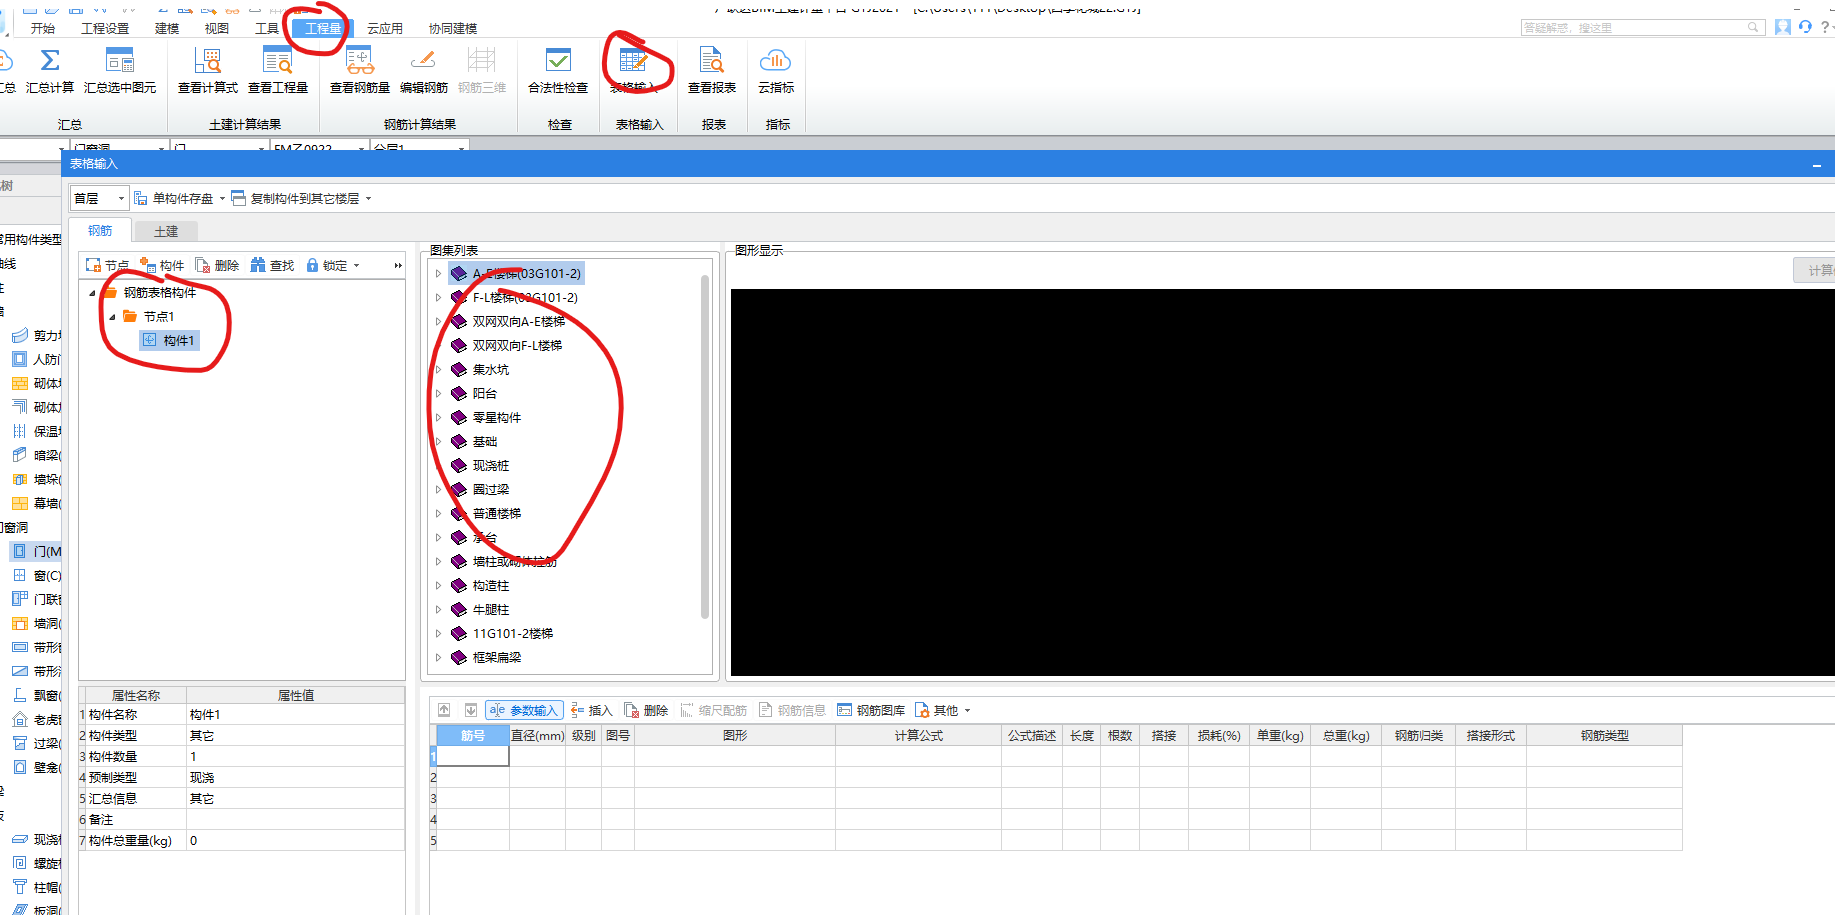Screen dimensions: 1835x915
Task: Select 双网双向F-L楼梯 in the atlas list
Action: (517, 345)
